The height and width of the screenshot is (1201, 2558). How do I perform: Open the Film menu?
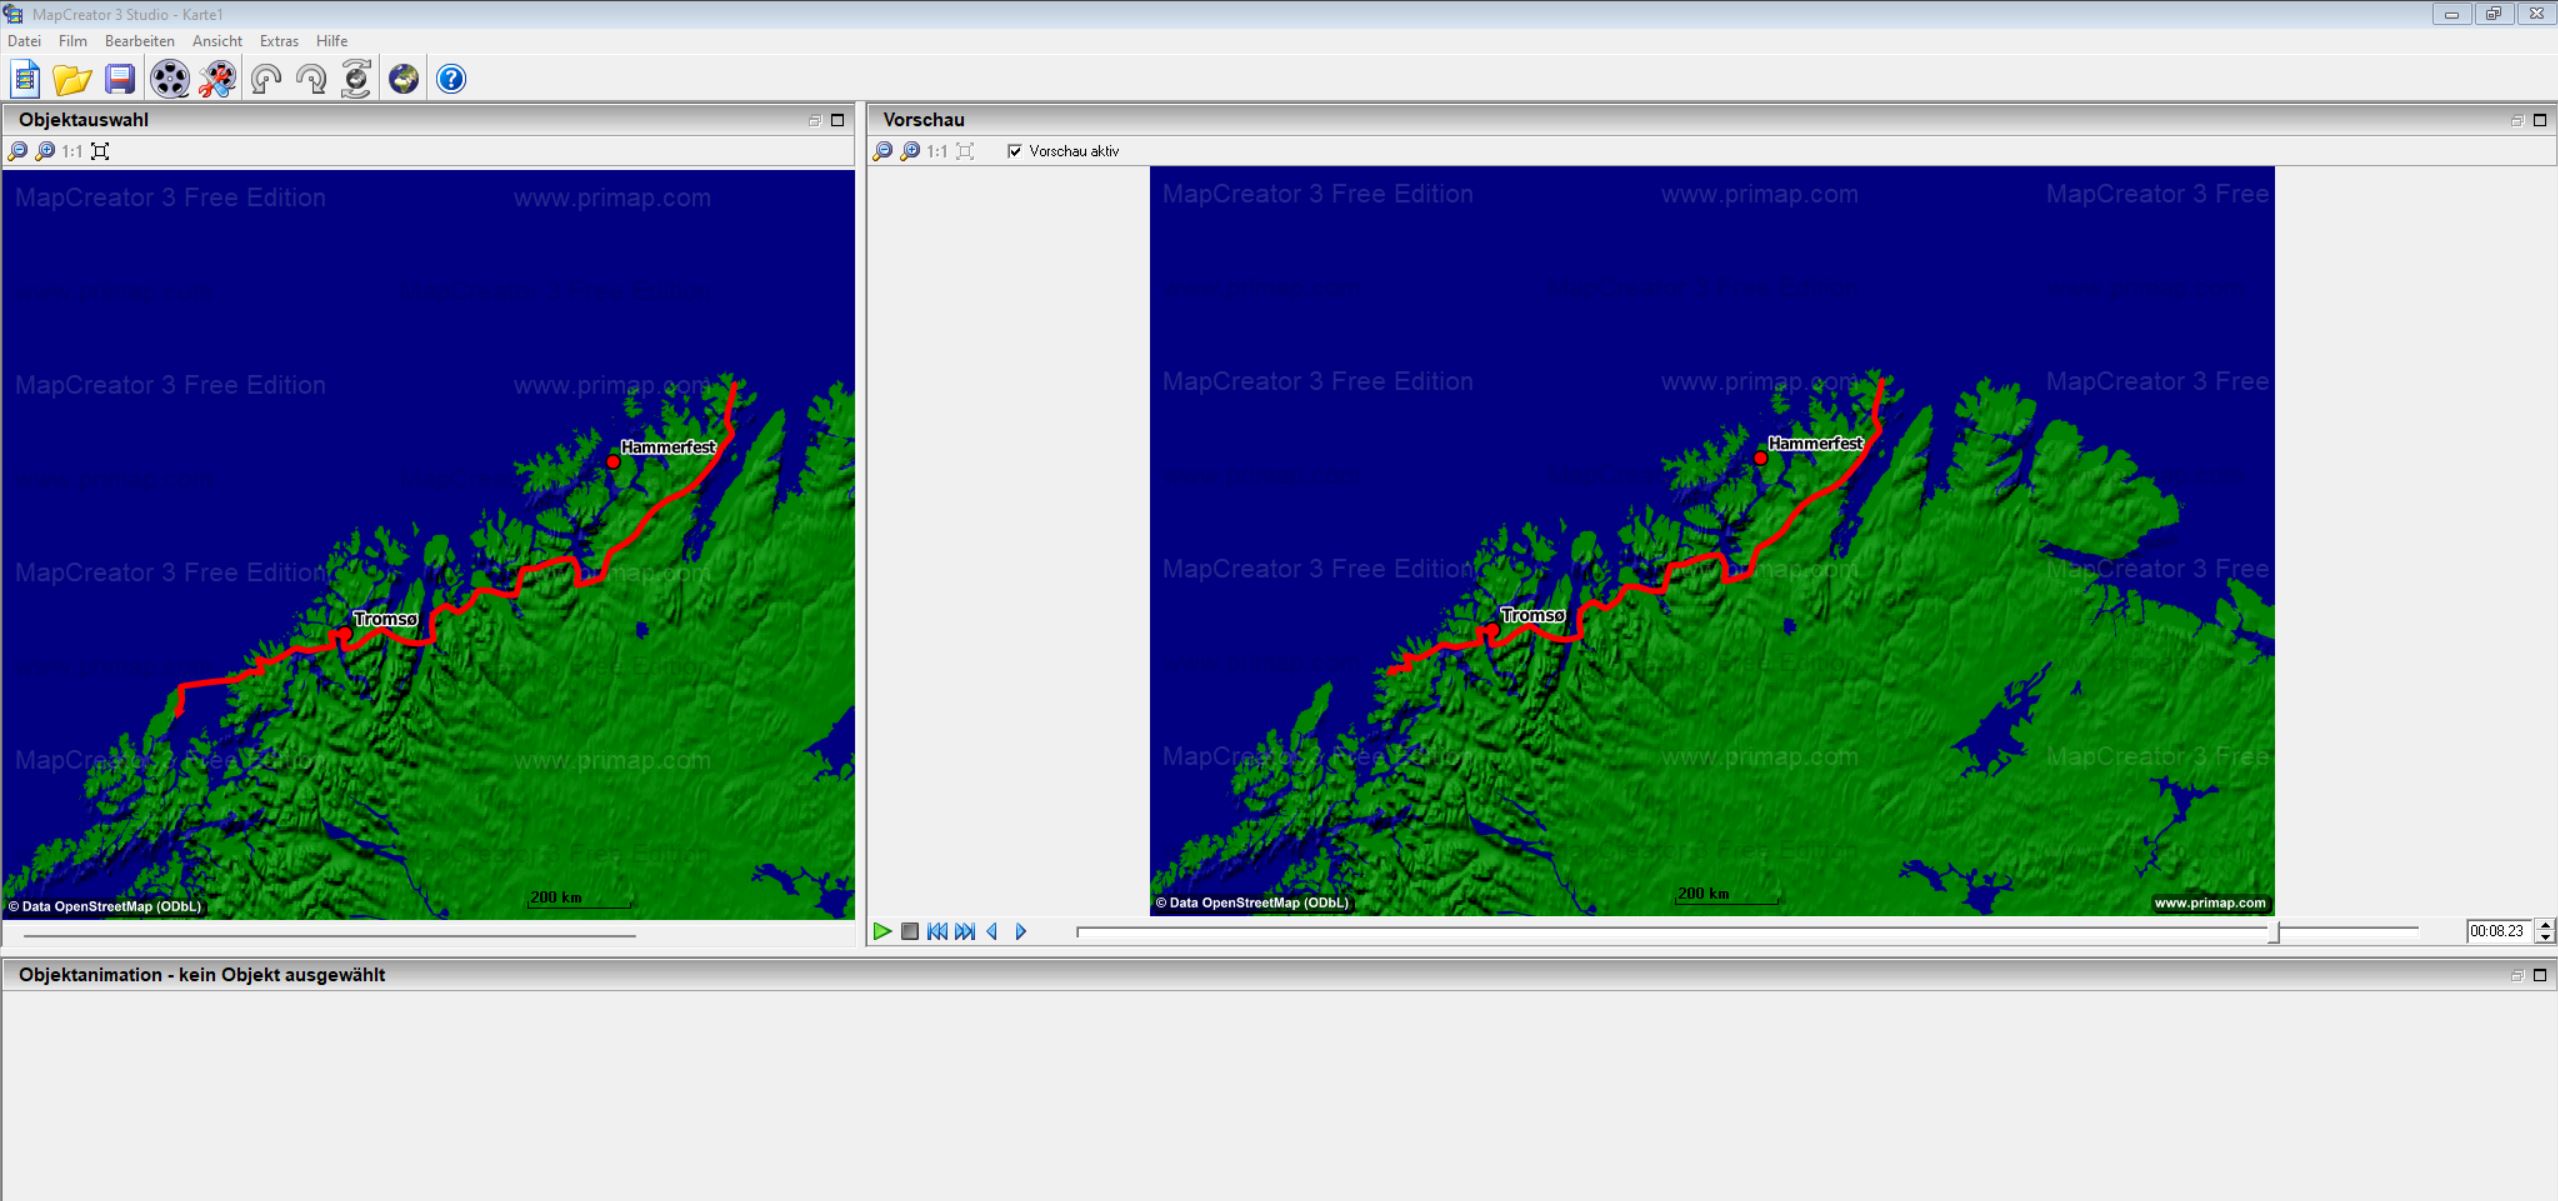tap(72, 41)
